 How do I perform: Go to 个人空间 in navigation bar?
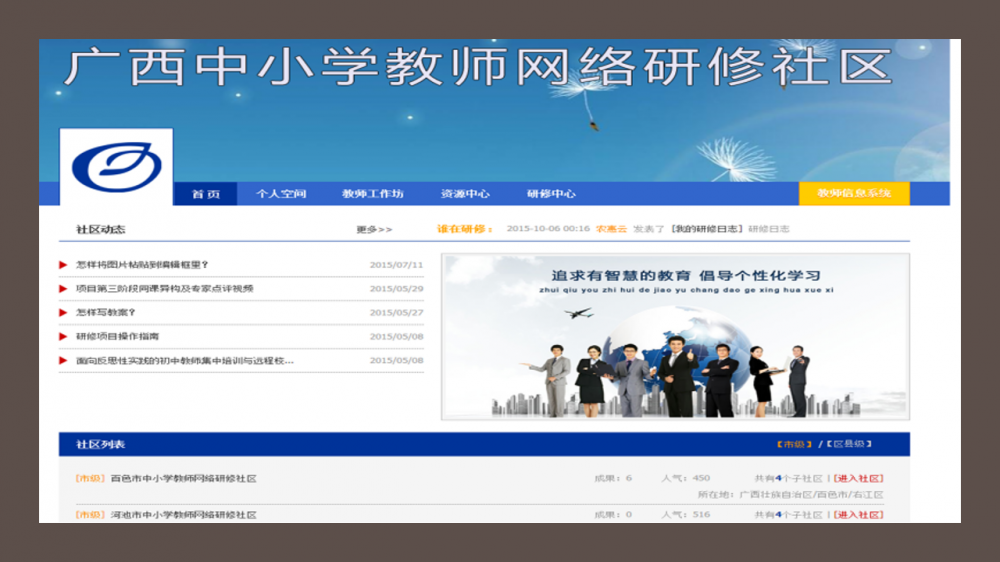[281, 194]
